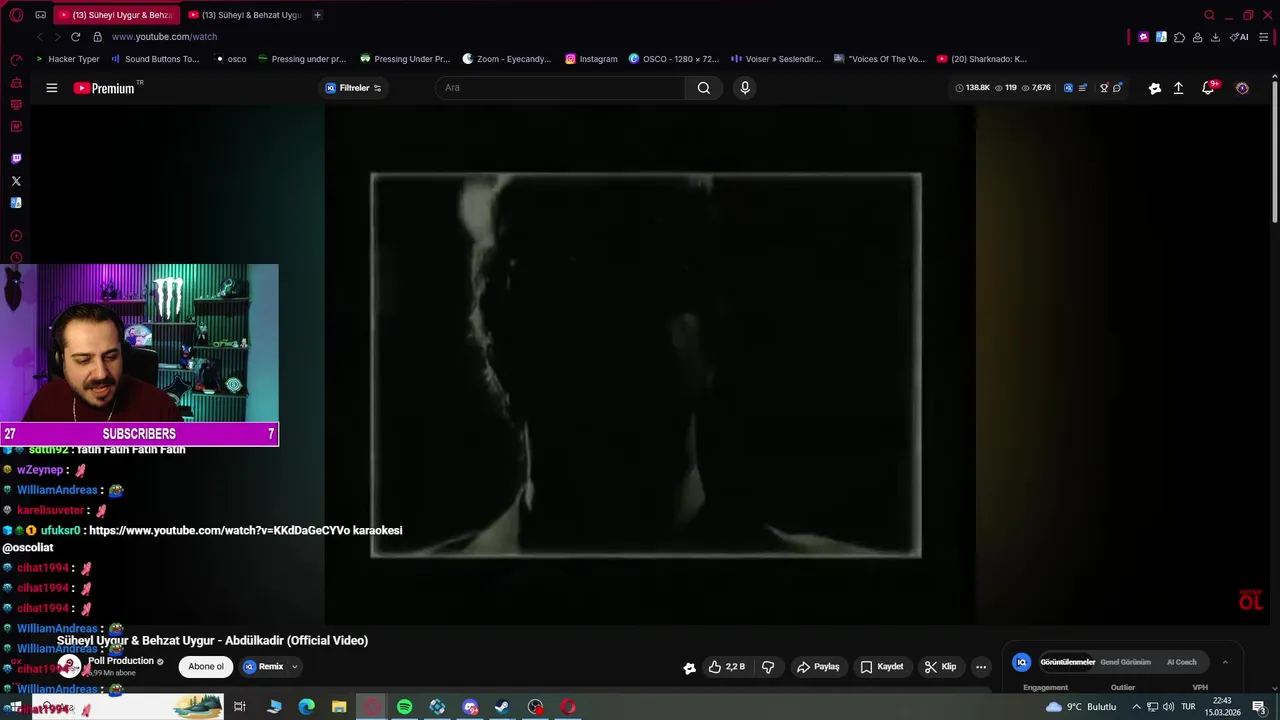Open the Zoom - Eyecandy bookmark
This screenshot has height=720, width=1280.
coord(507,59)
